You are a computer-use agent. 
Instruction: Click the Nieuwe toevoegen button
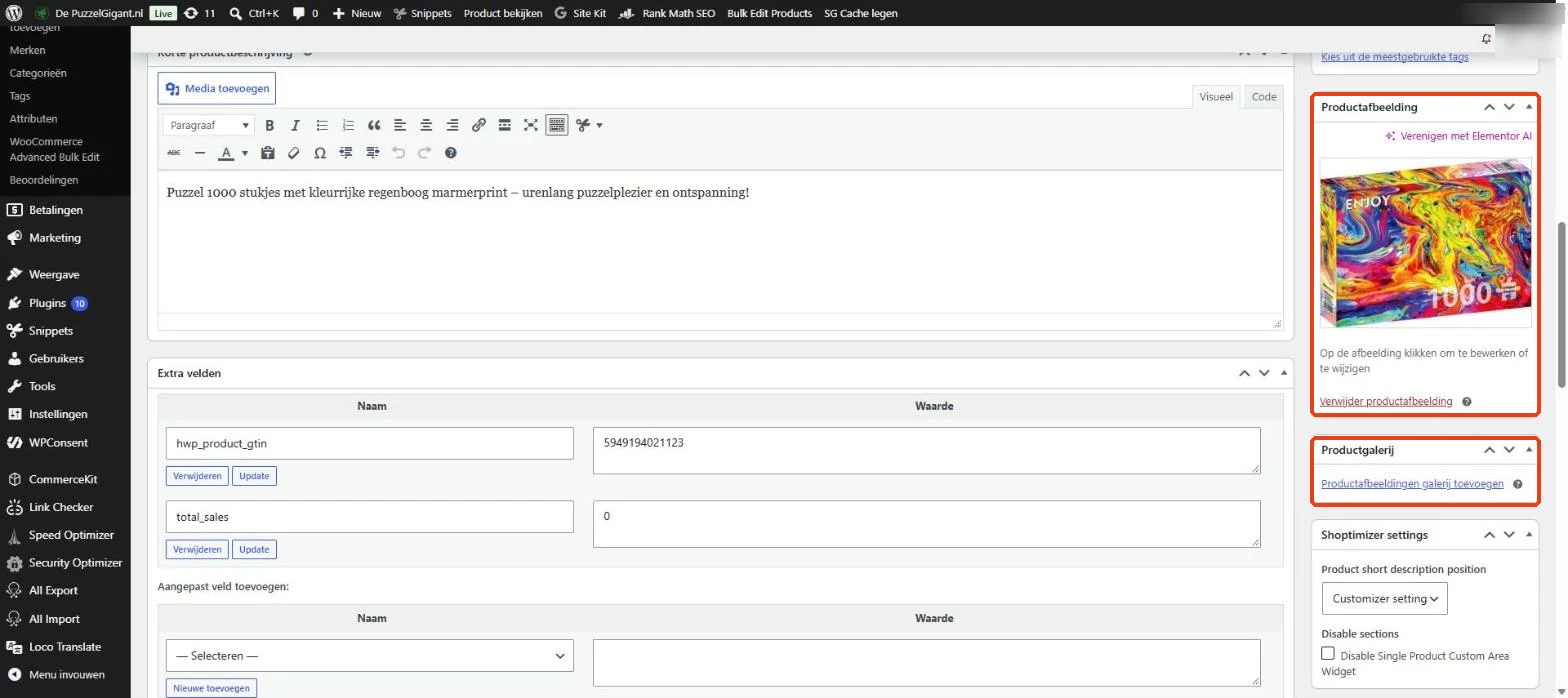(211, 688)
